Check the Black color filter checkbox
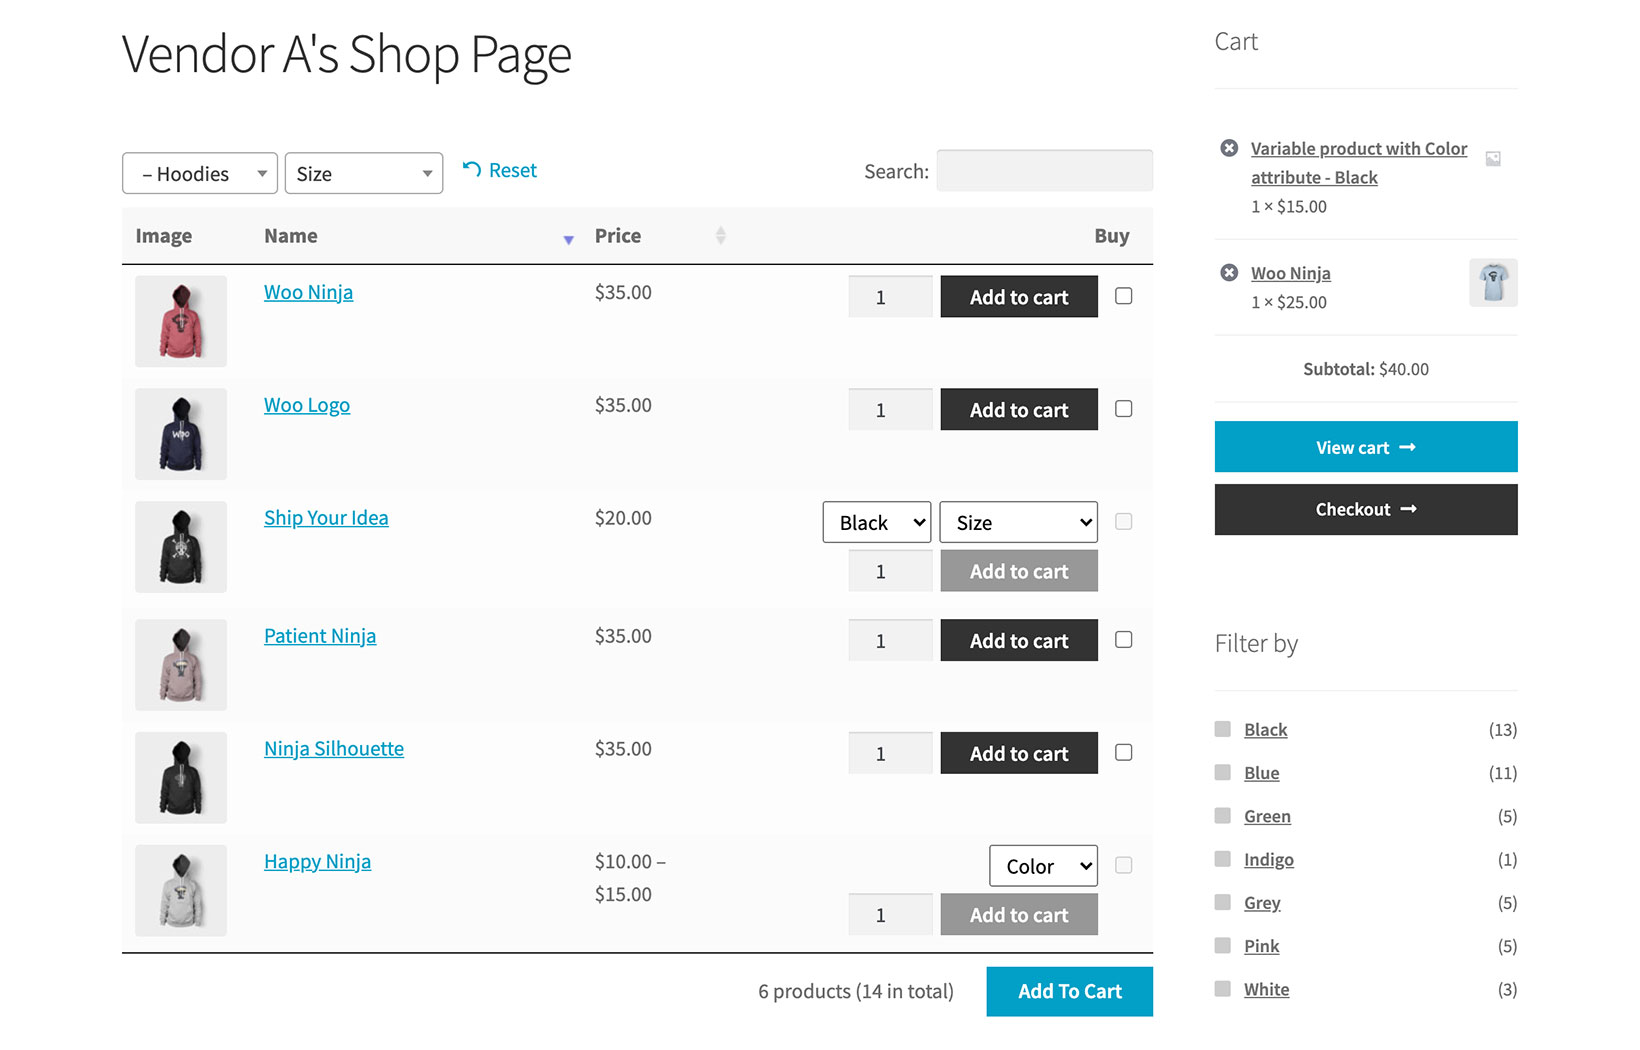 click(1222, 729)
